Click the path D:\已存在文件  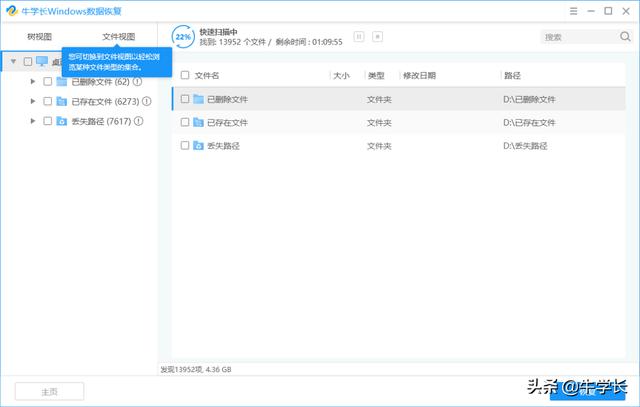(x=529, y=122)
